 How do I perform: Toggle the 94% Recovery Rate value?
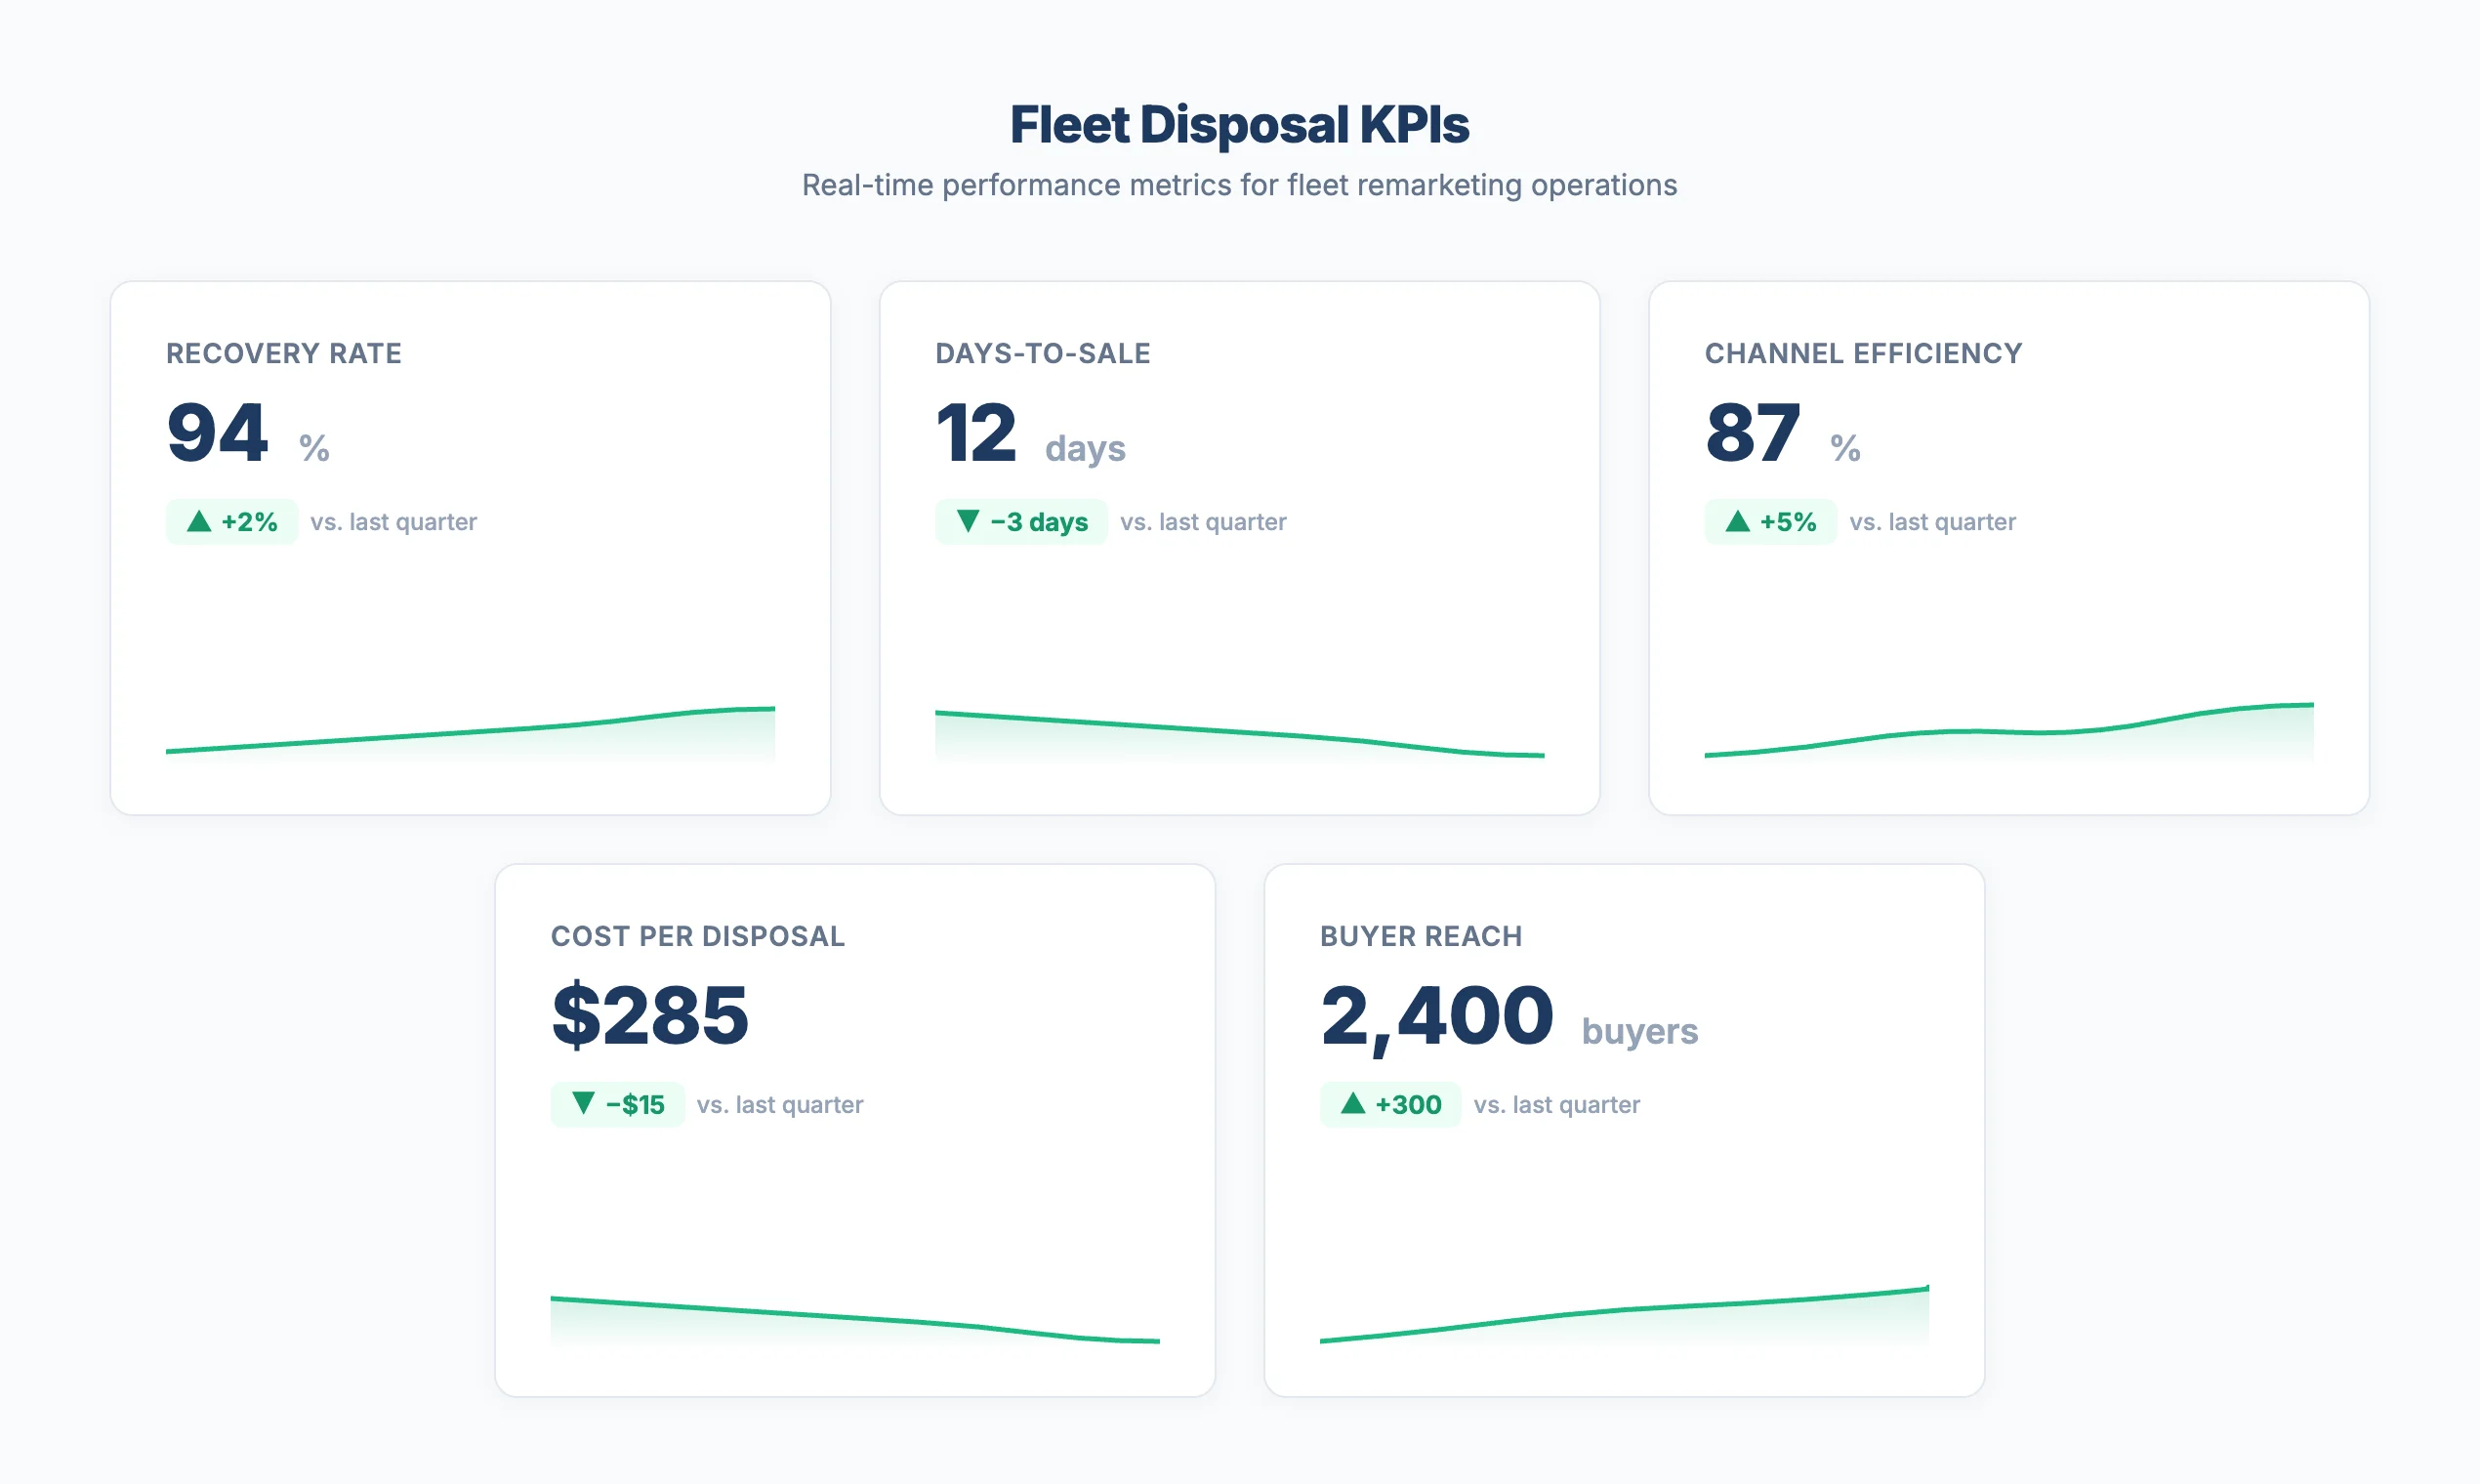[x=218, y=432]
